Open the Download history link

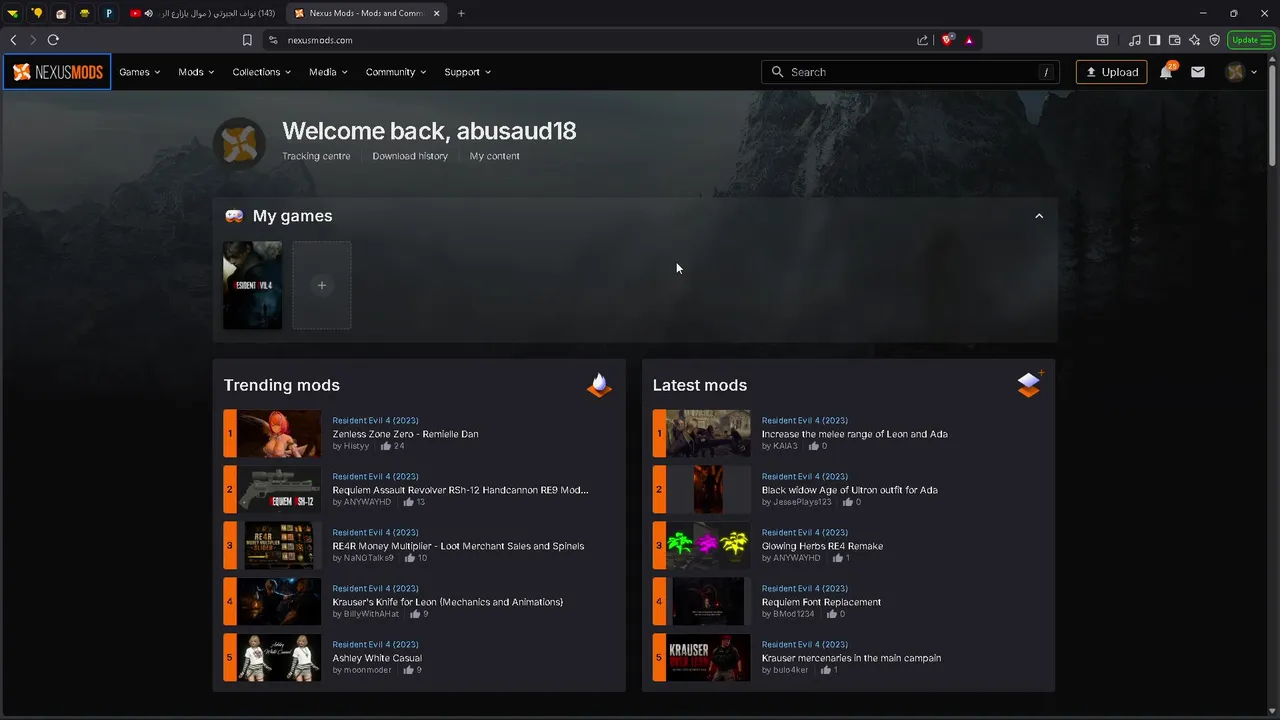click(410, 156)
